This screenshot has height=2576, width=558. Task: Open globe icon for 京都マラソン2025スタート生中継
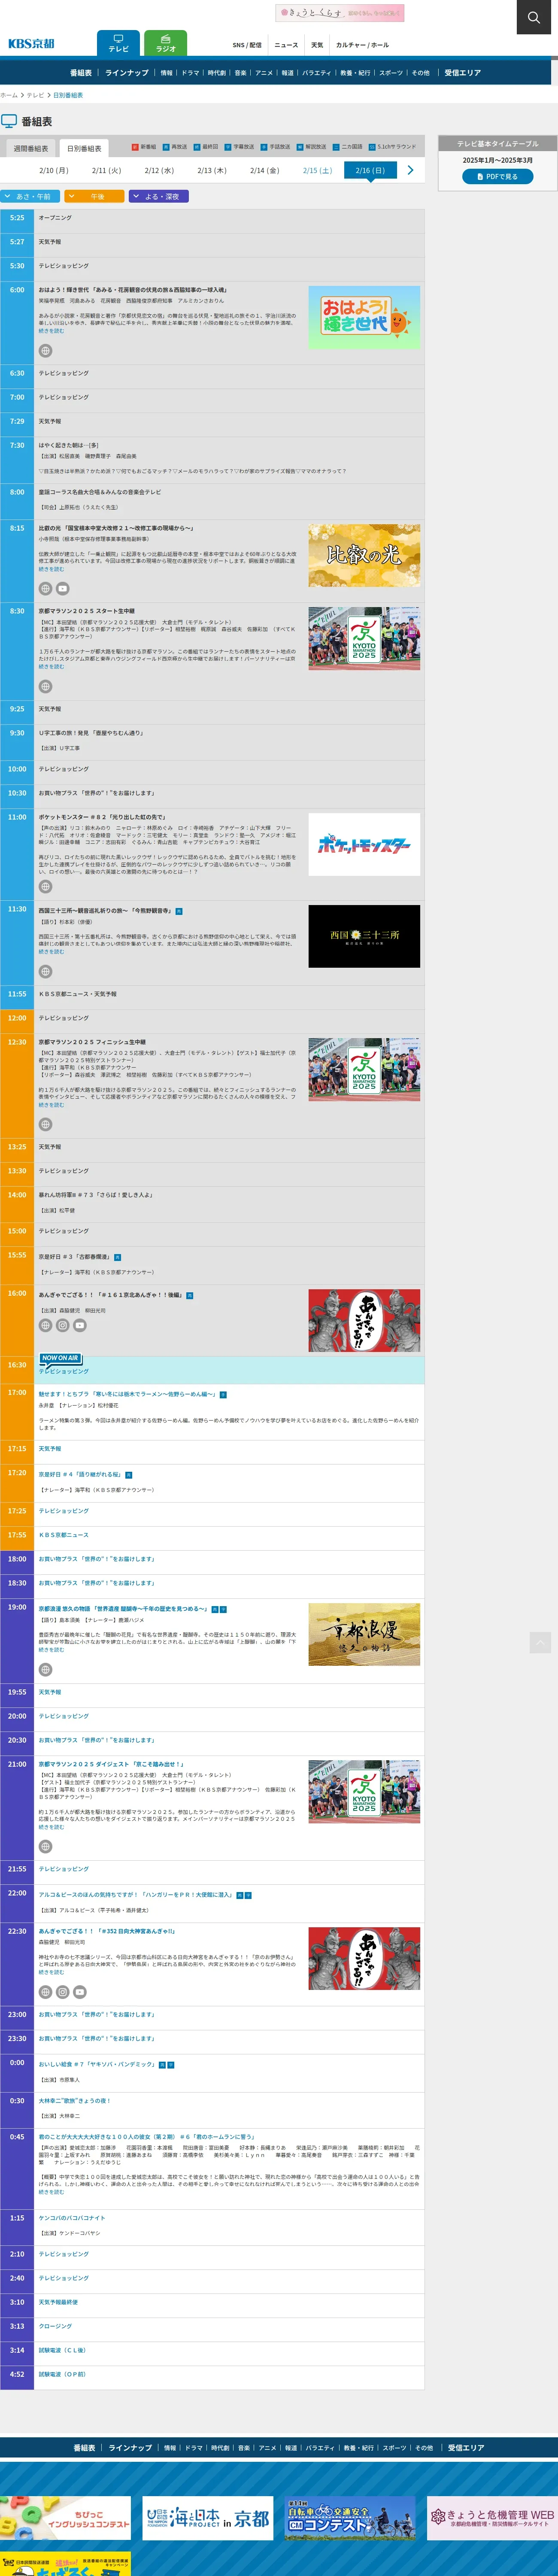45,686
